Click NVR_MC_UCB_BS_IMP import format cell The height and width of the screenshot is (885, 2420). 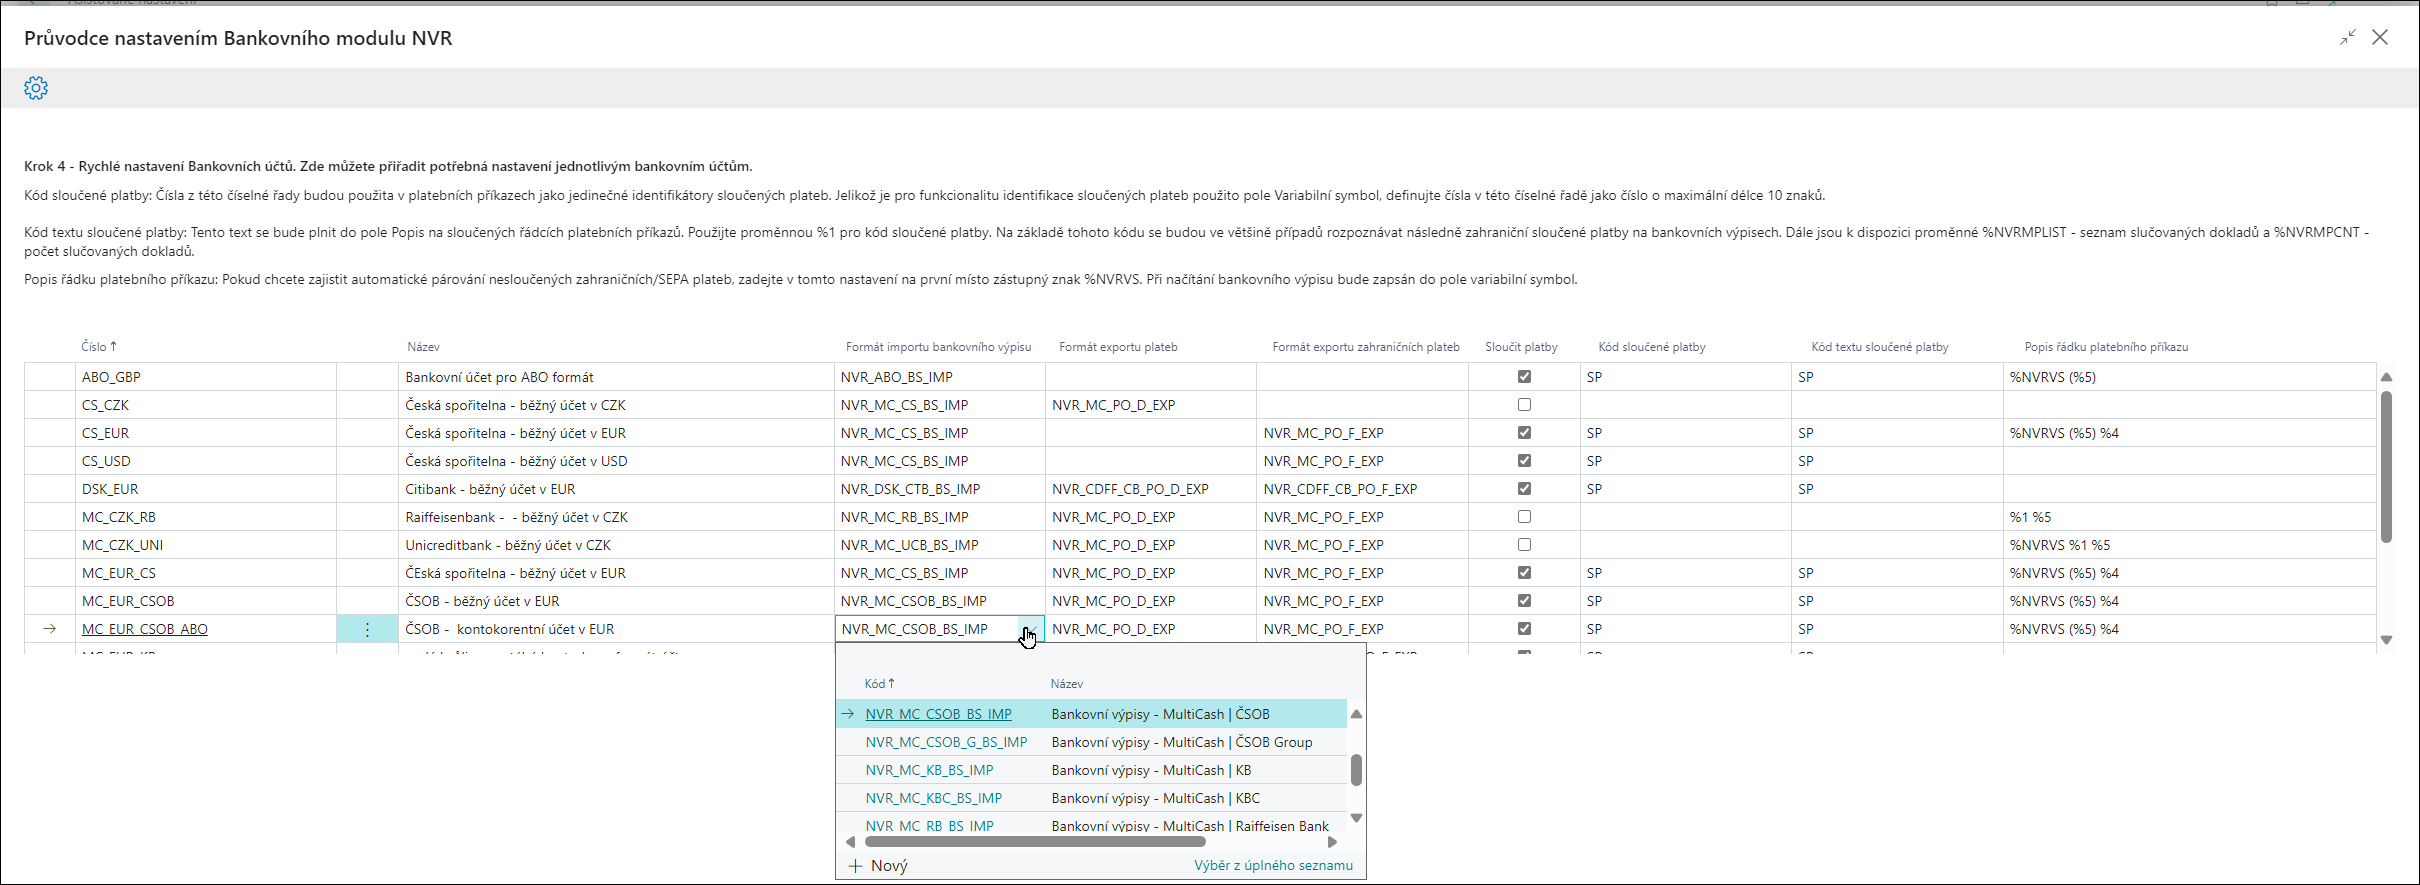pos(940,545)
